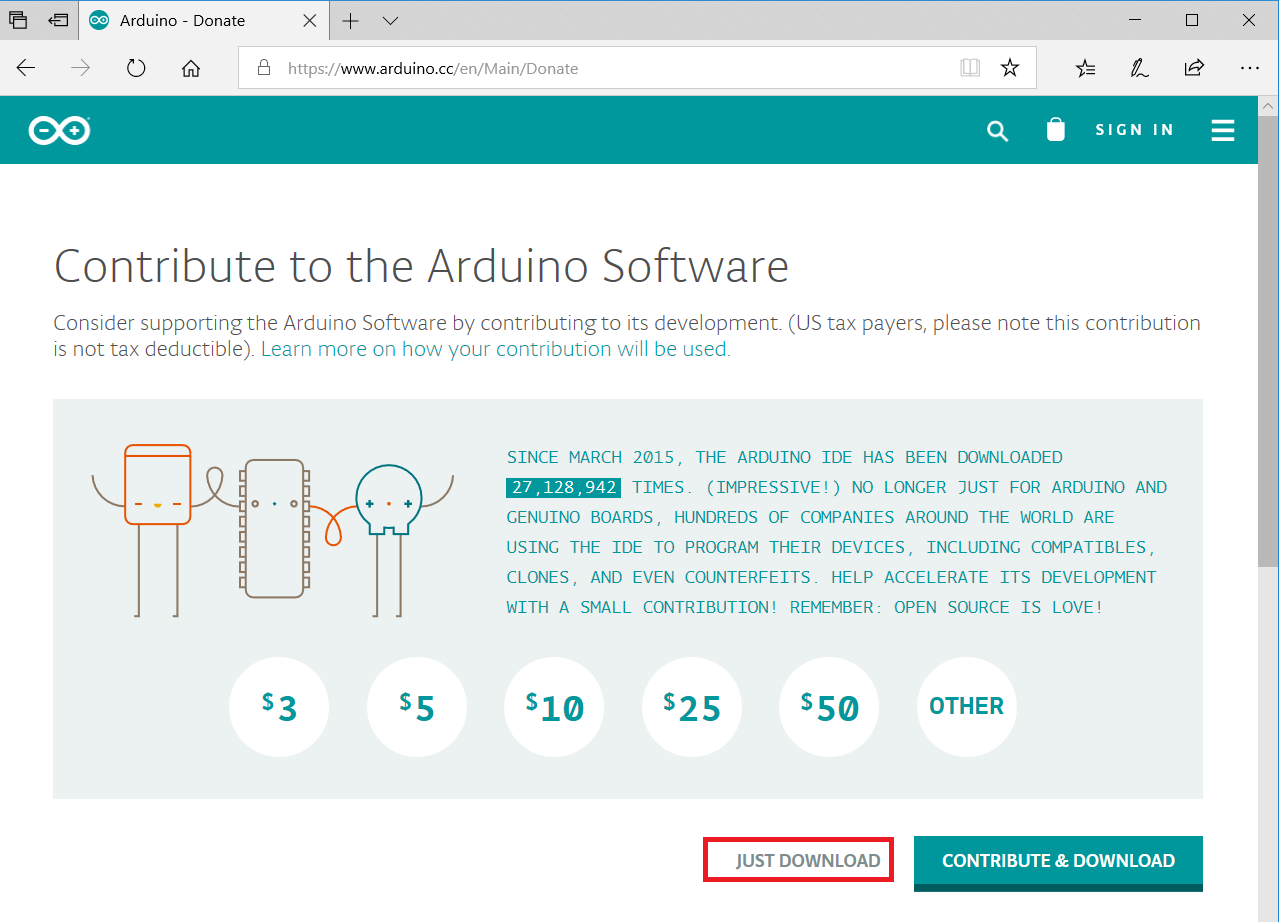Choose the $25 contribution amount
This screenshot has width=1279, height=922.
[692, 707]
